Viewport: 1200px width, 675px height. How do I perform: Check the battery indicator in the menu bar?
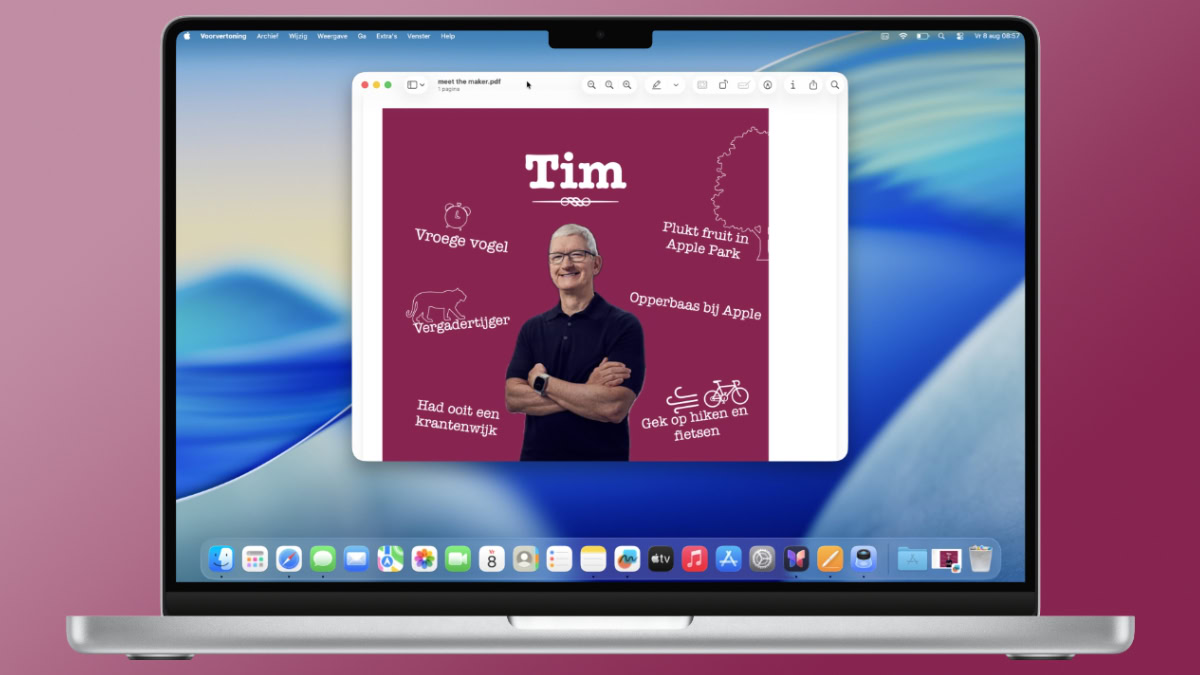coord(922,35)
